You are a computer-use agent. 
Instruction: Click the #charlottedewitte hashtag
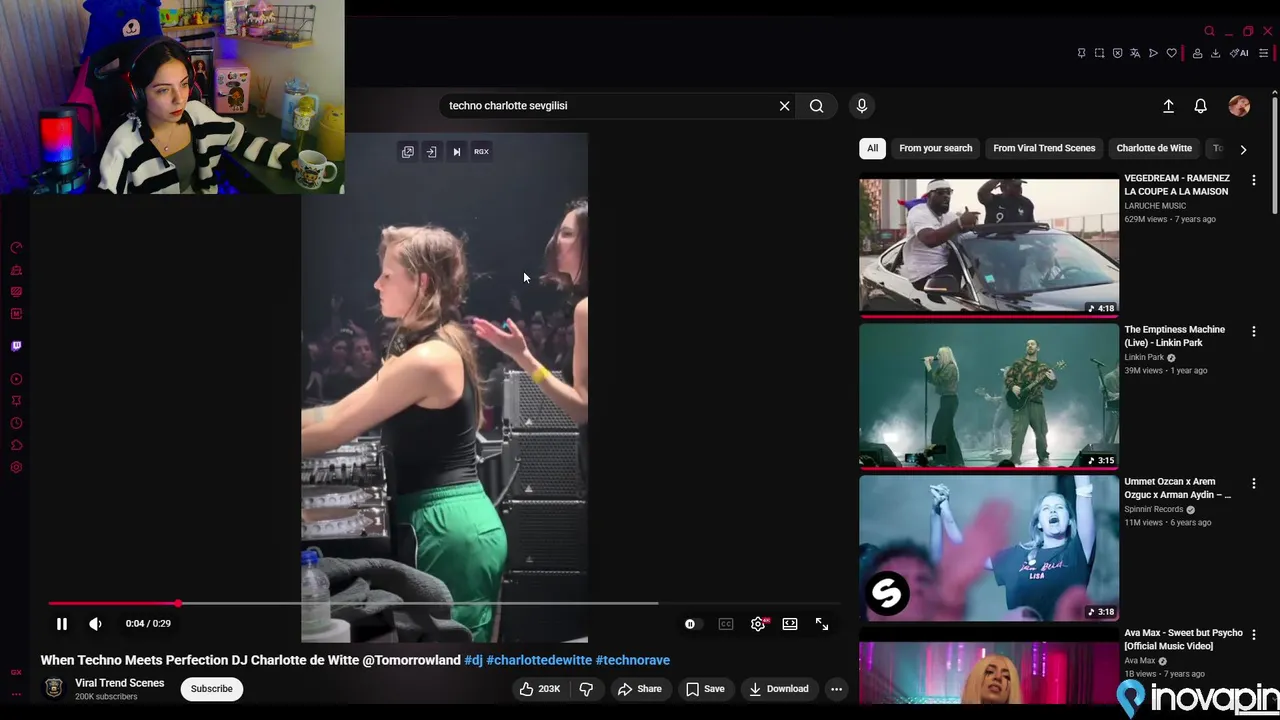539,660
